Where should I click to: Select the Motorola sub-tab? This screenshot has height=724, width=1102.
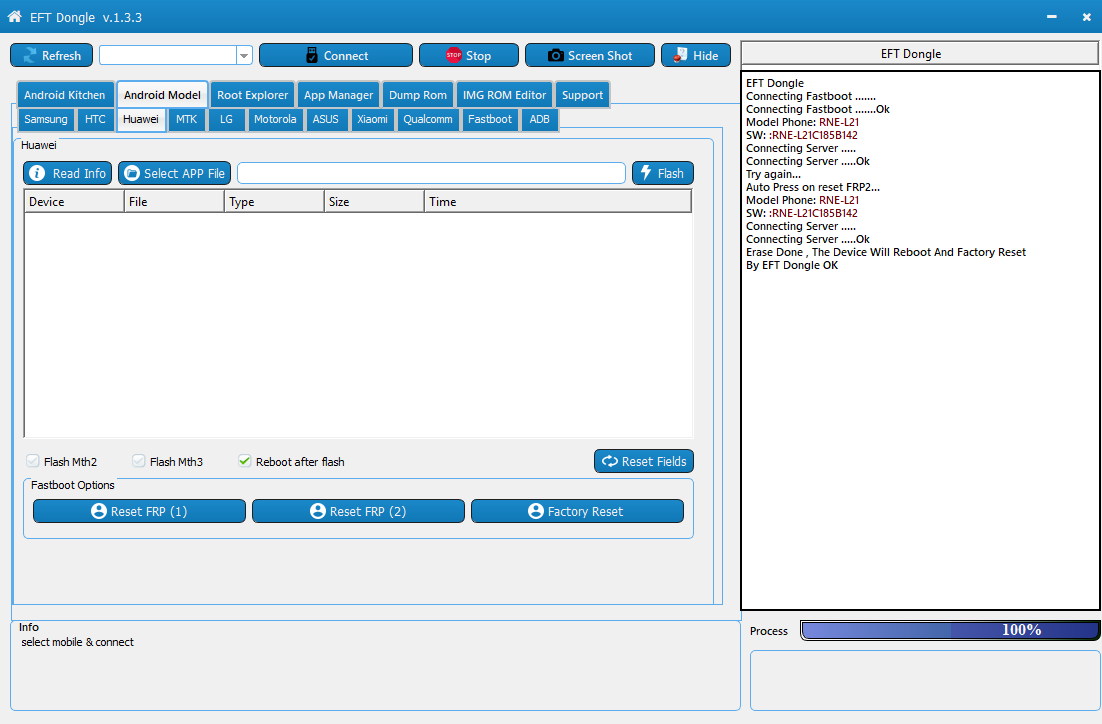(275, 119)
